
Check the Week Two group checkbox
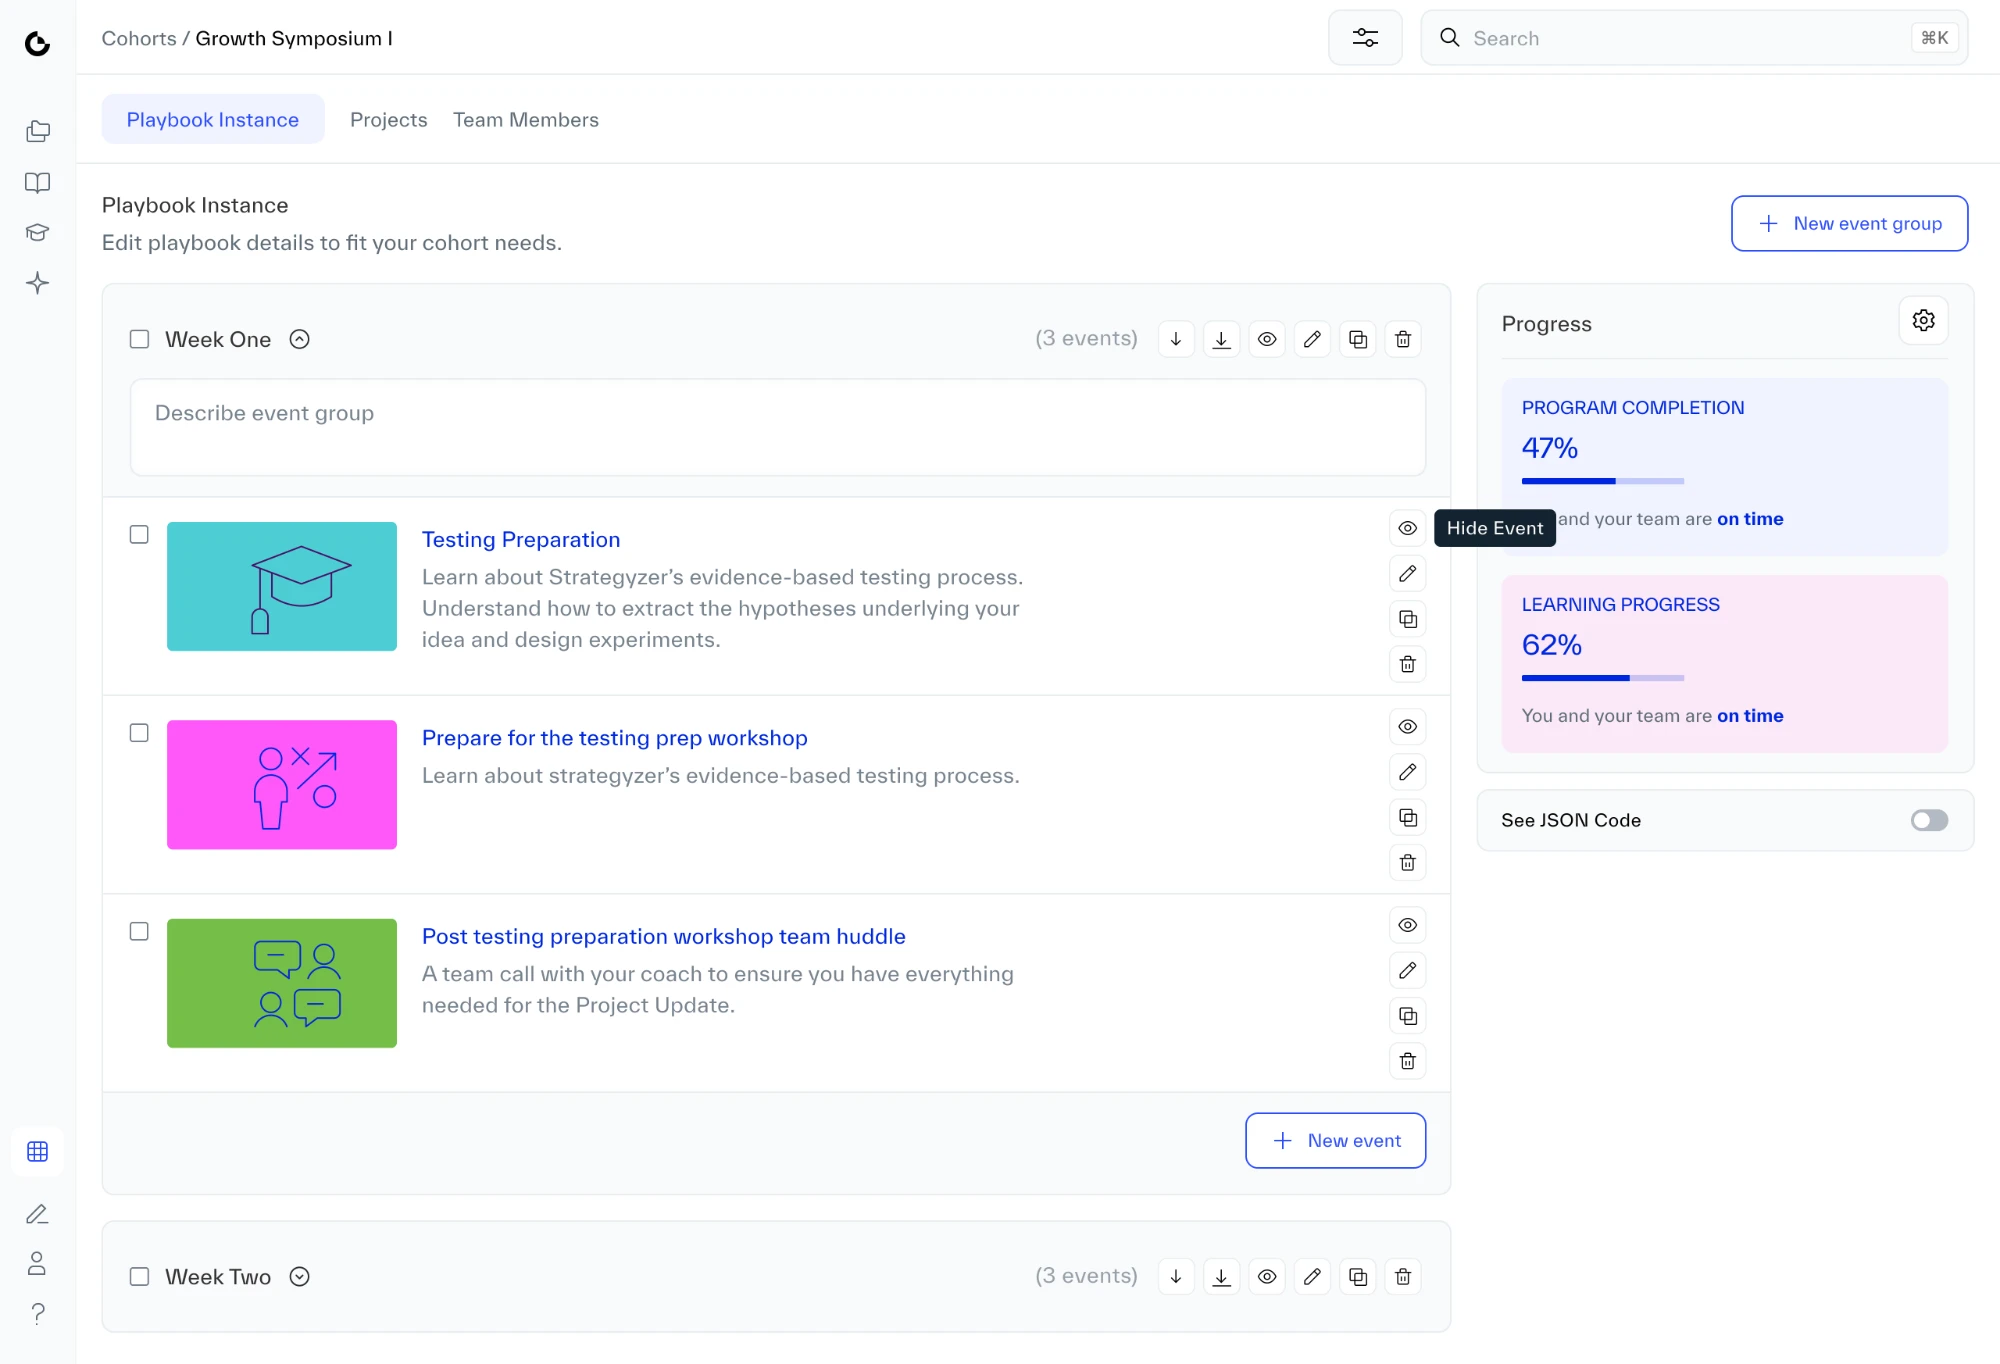[139, 1276]
